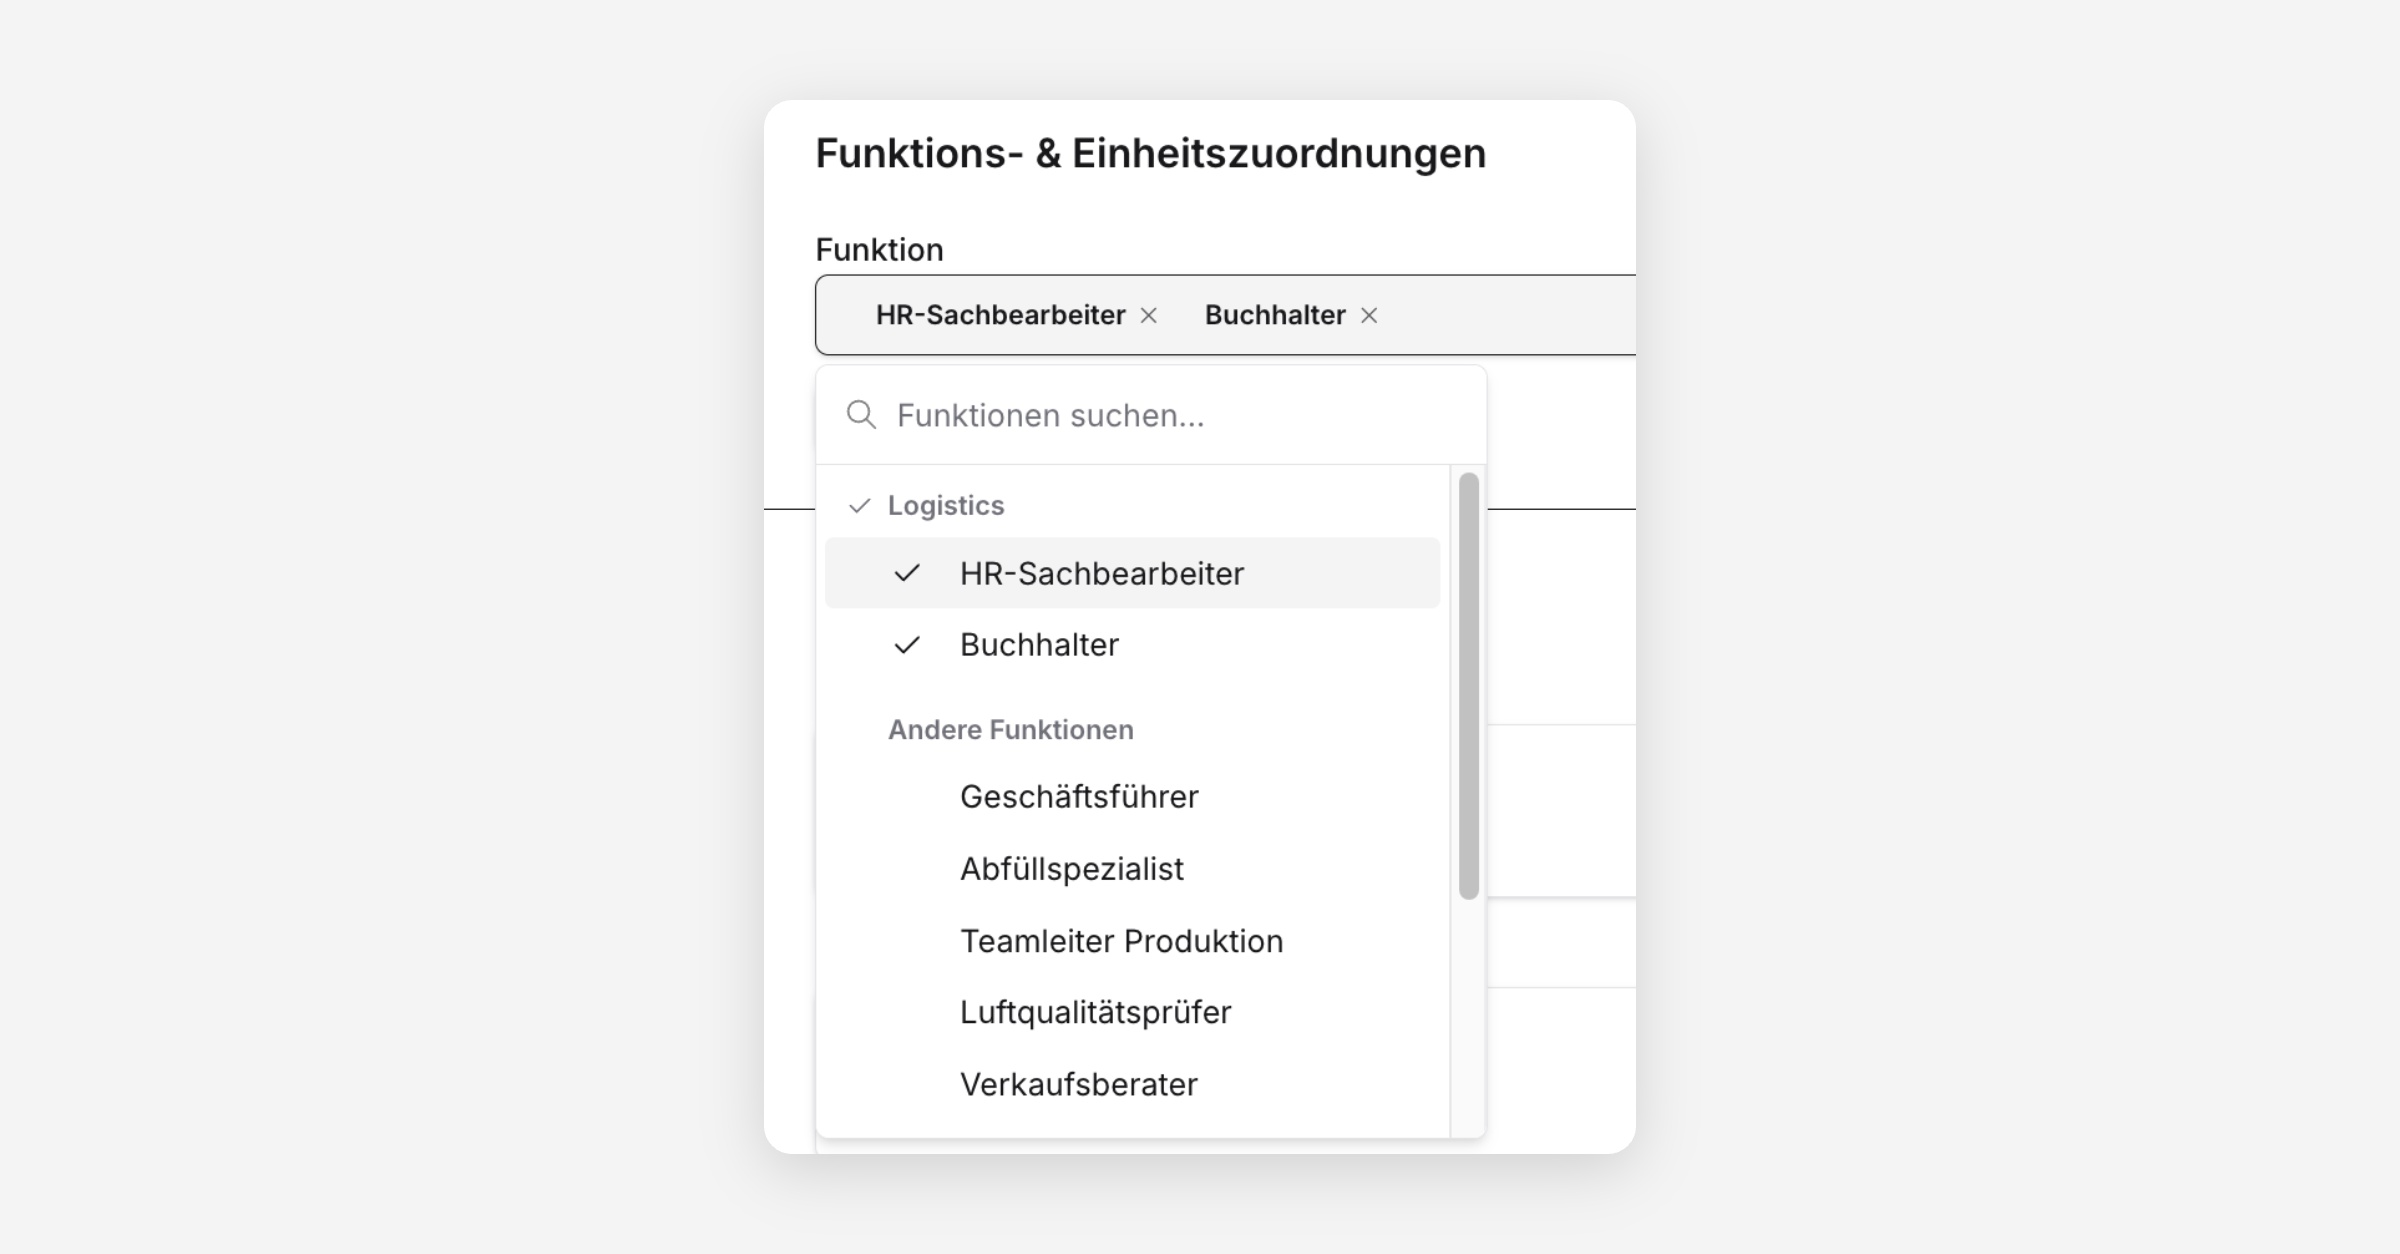Click the checkmark beside Buchhalter
The height and width of the screenshot is (1254, 2400).
click(x=907, y=645)
